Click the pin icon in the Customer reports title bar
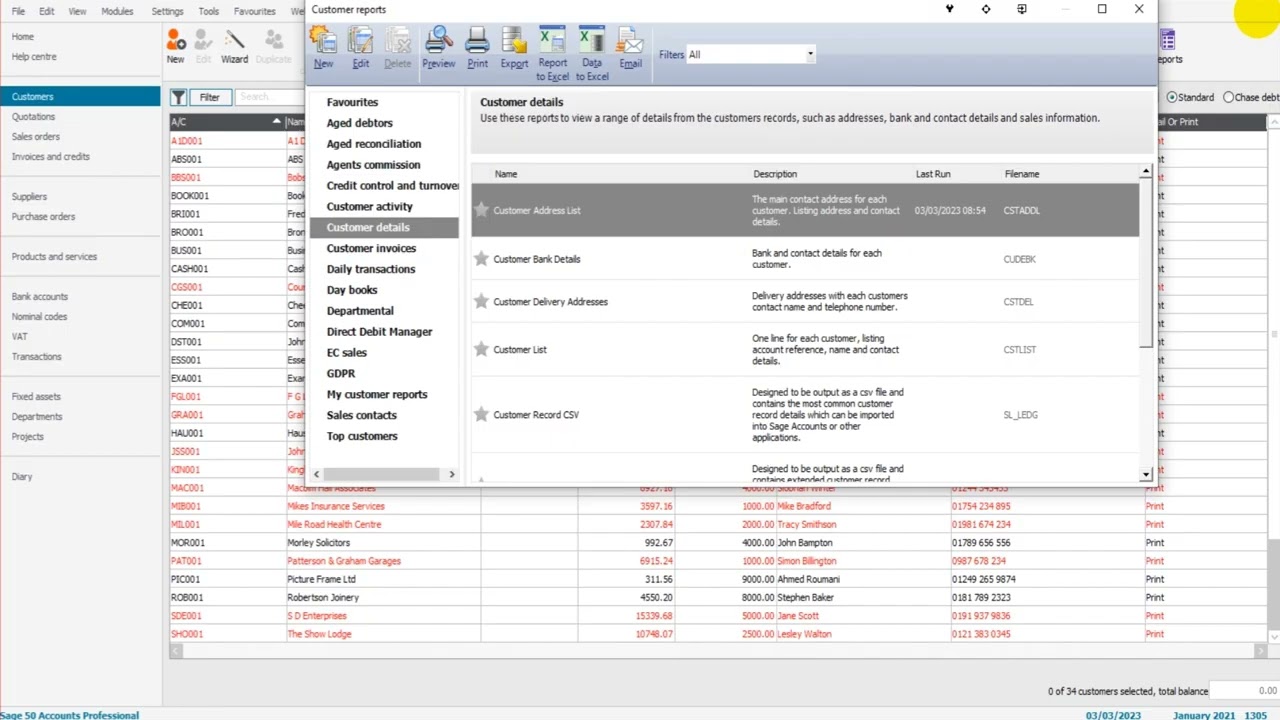 pos(949,9)
